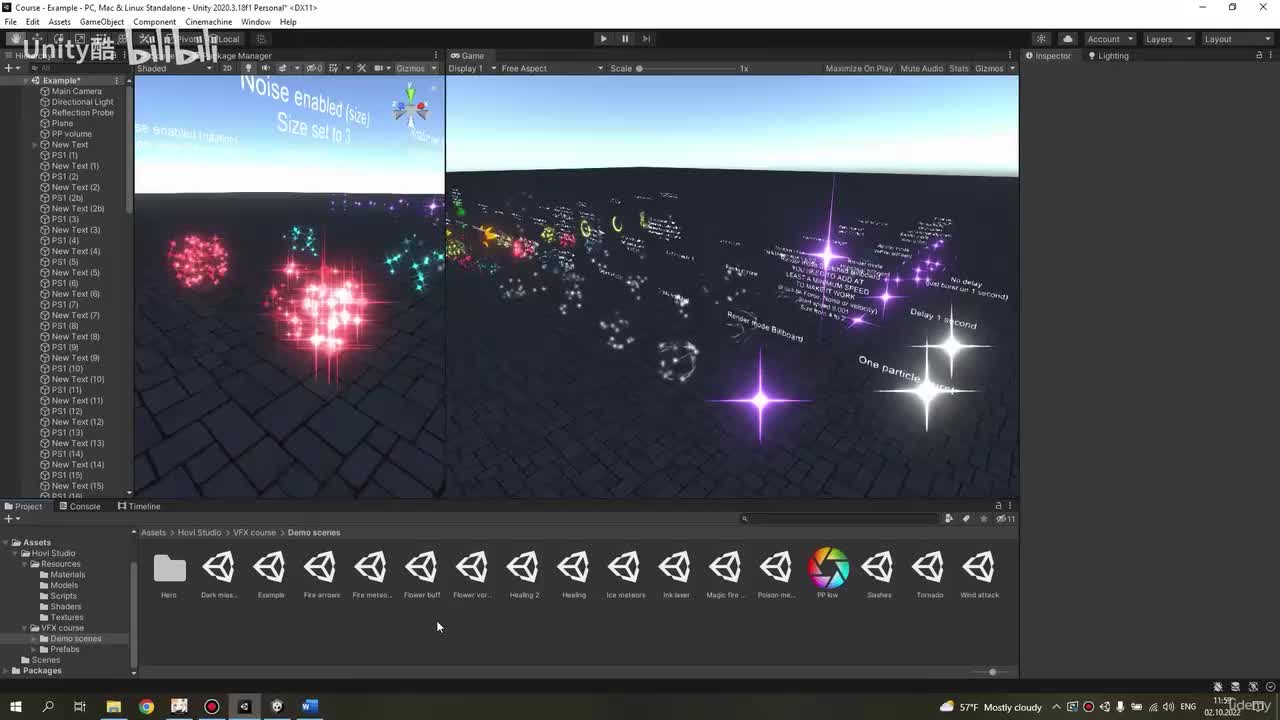
Task: Select the PP low profile asset
Action: click(x=828, y=574)
